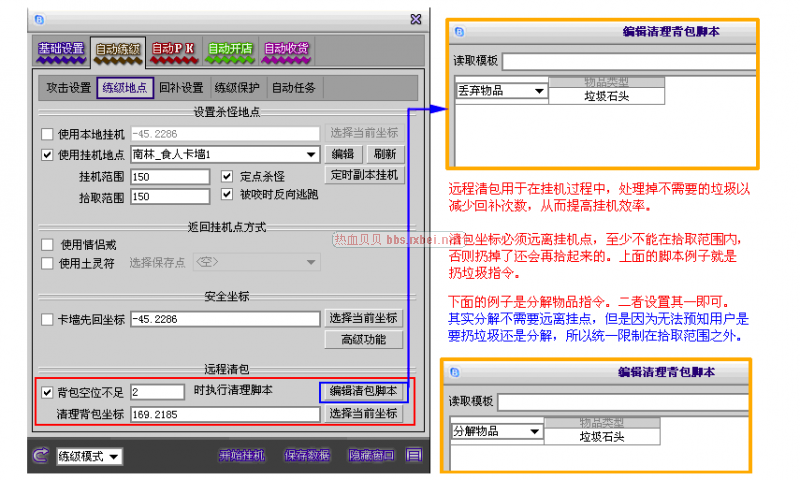Screen dimensions: 800x480
Task: Click the blue app icon in main title bar
Action: point(39,19)
